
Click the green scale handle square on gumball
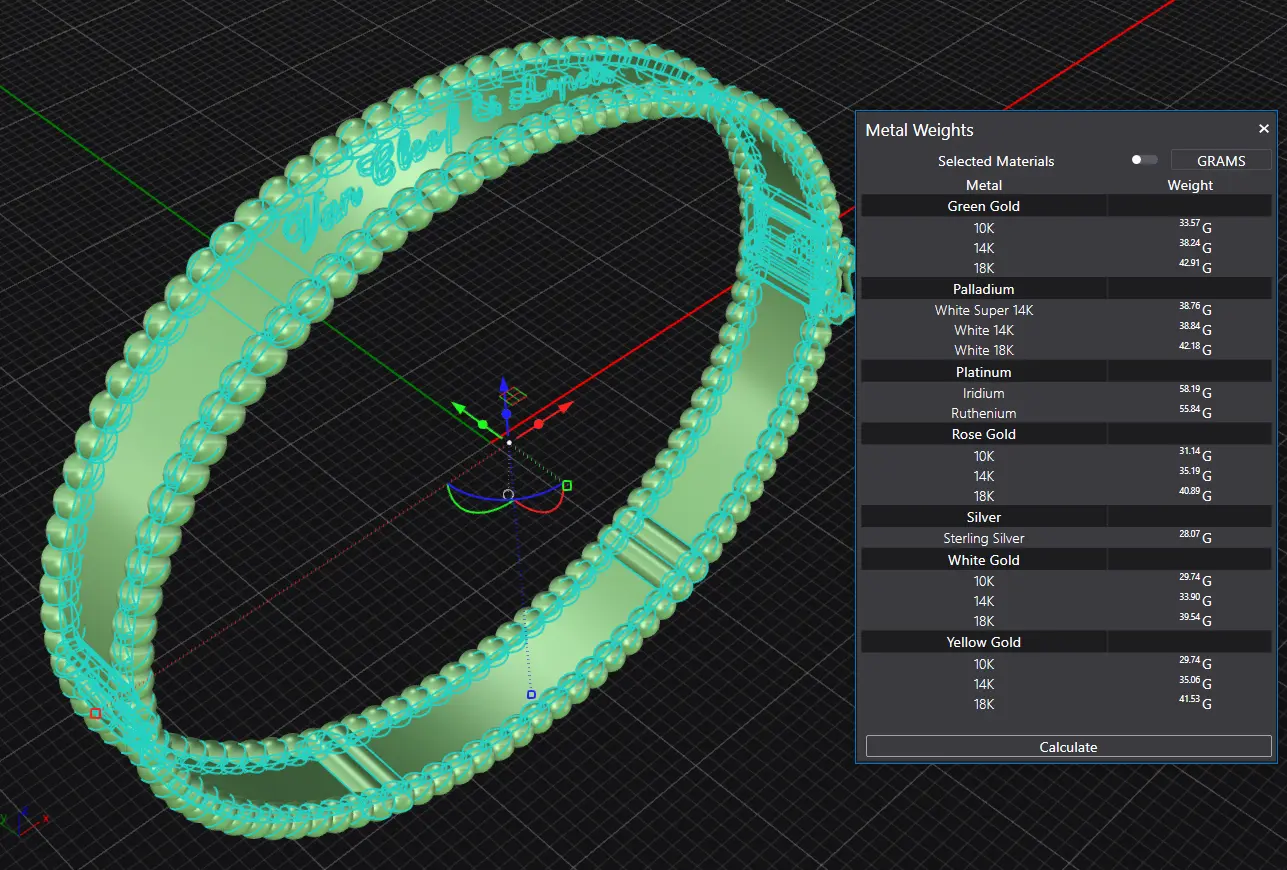(567, 485)
